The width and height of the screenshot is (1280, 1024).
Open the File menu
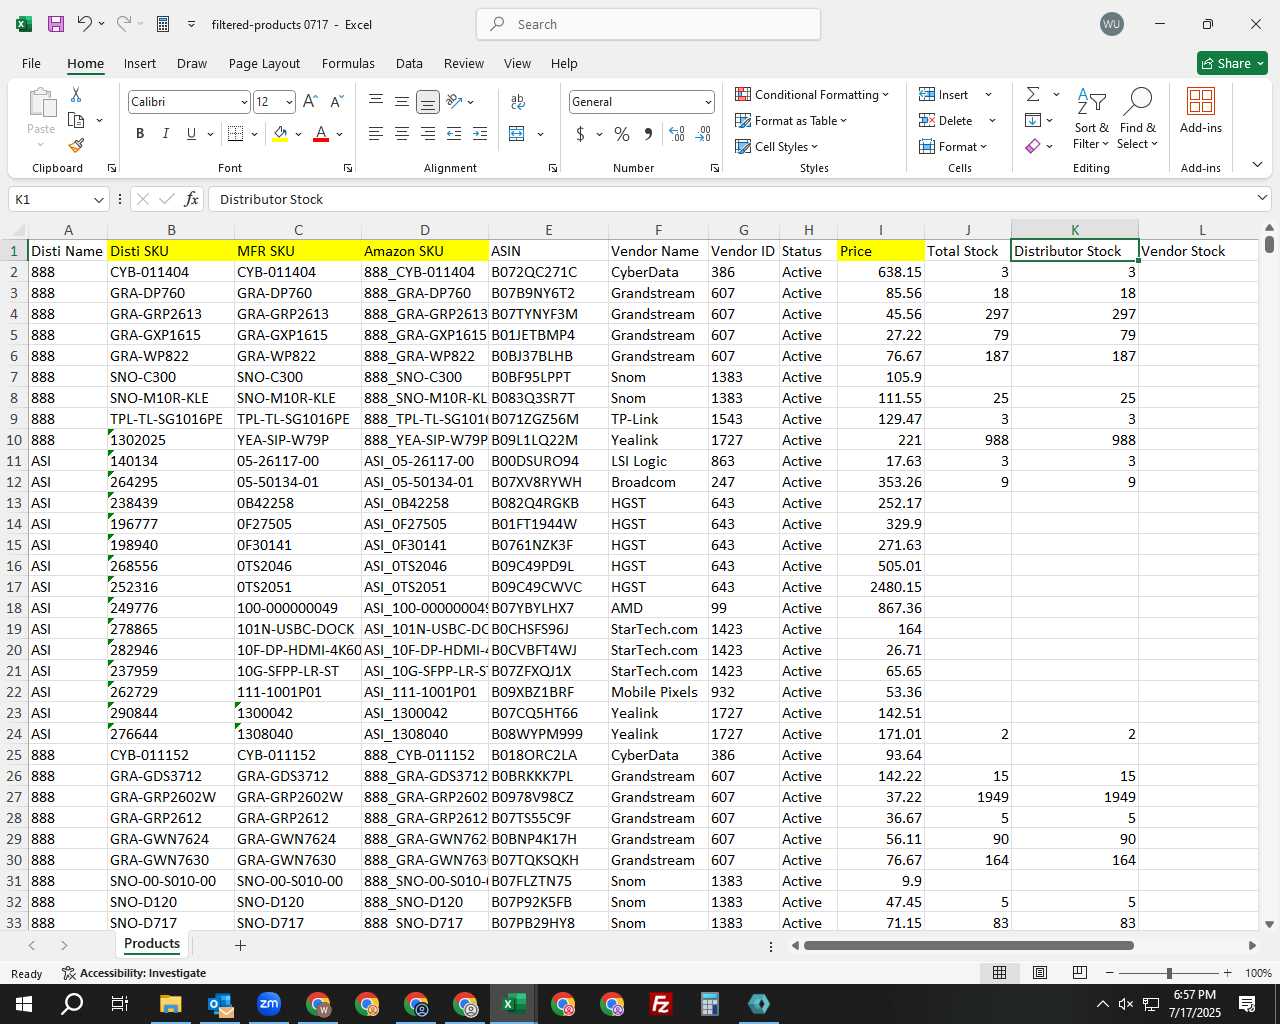point(31,63)
